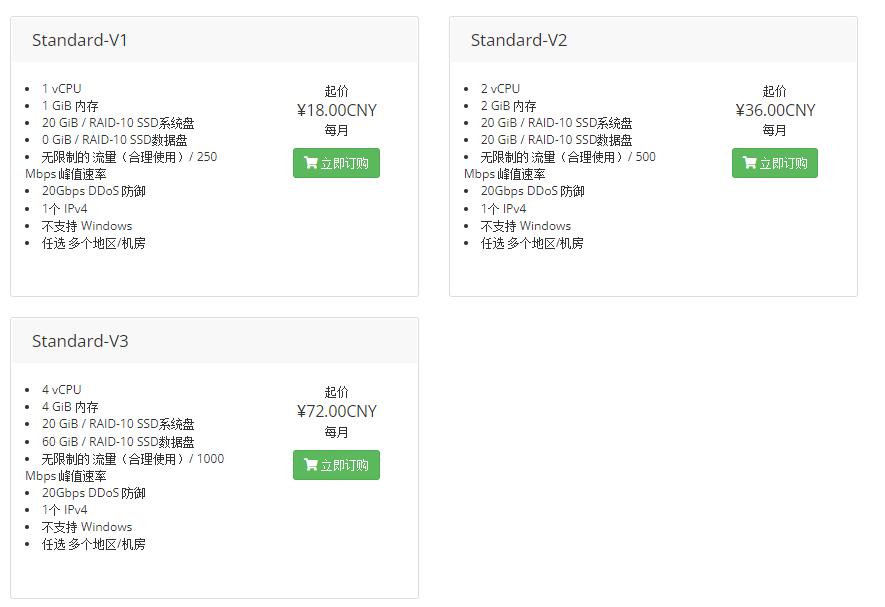The height and width of the screenshot is (607, 885).
Task: Click the ¥18.00CNY price text
Action: (337, 110)
